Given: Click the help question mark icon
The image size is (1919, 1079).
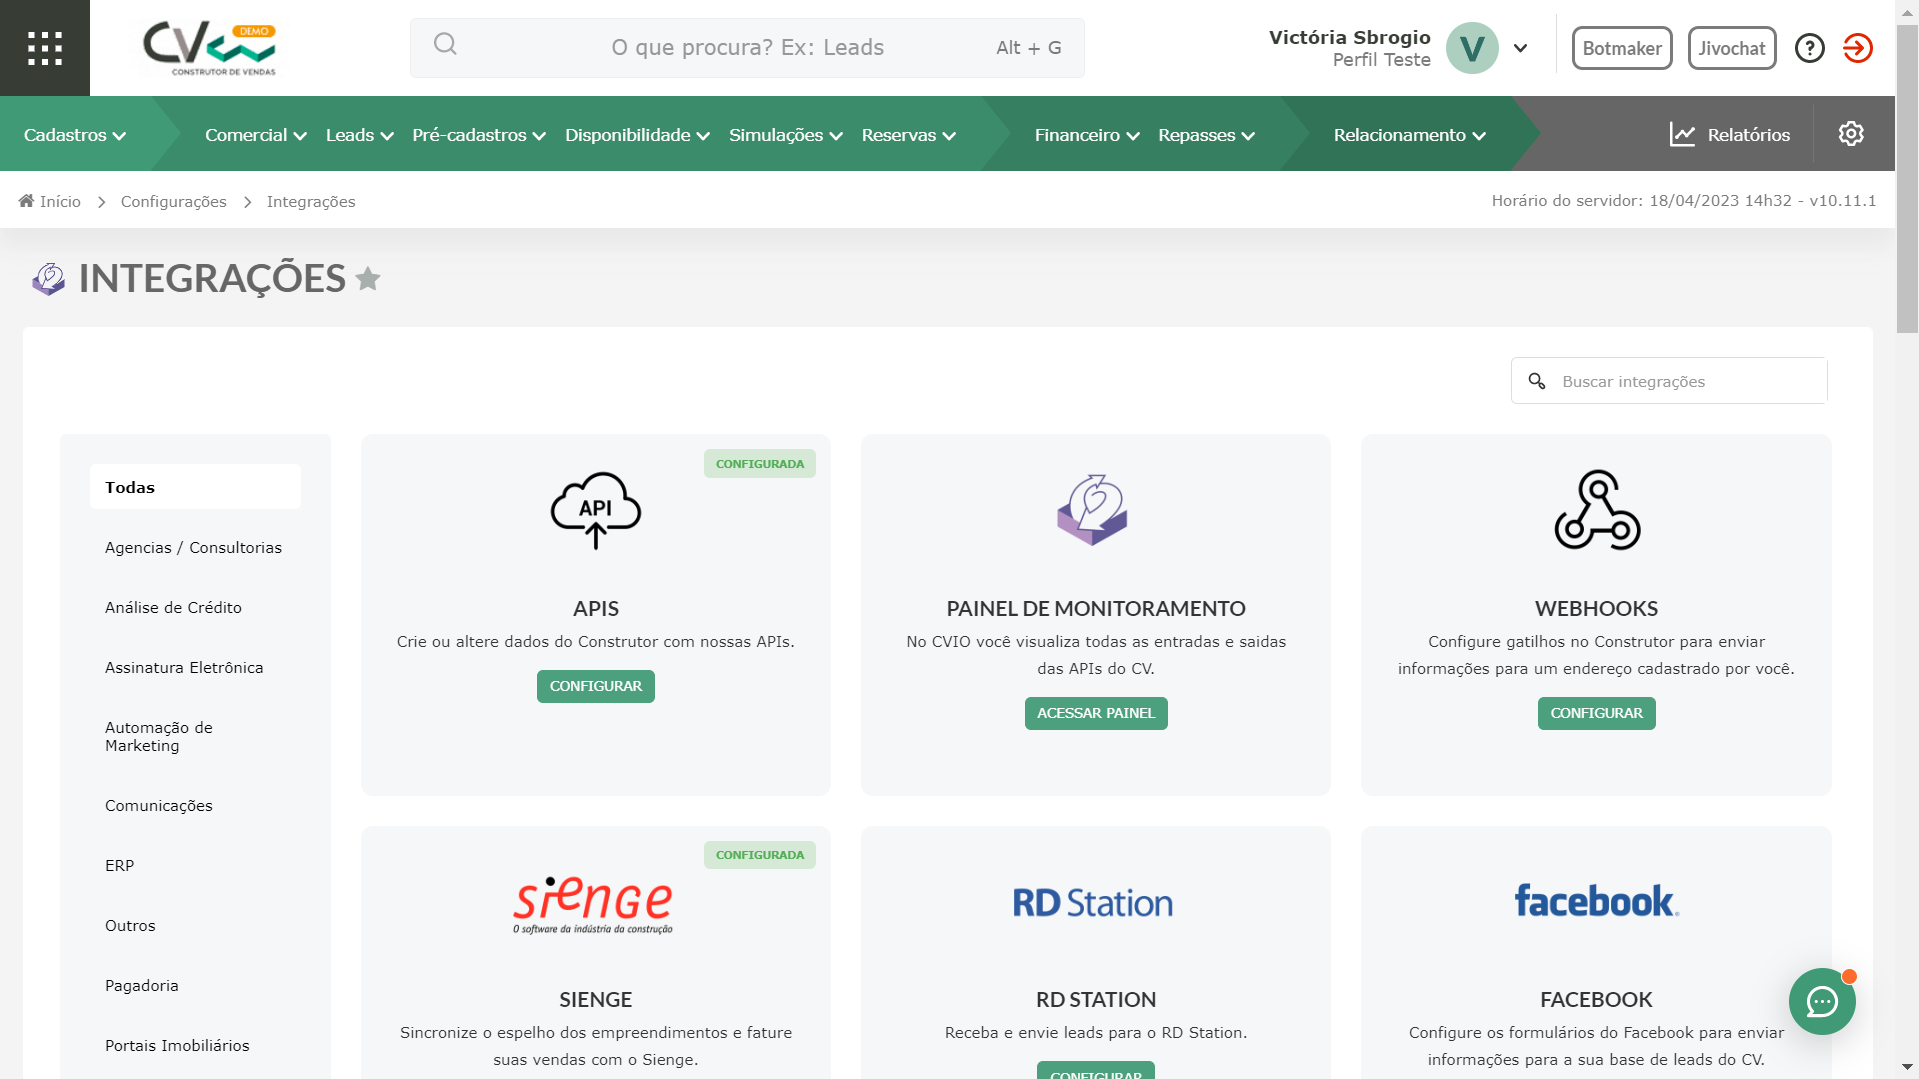Looking at the screenshot, I should 1809,48.
